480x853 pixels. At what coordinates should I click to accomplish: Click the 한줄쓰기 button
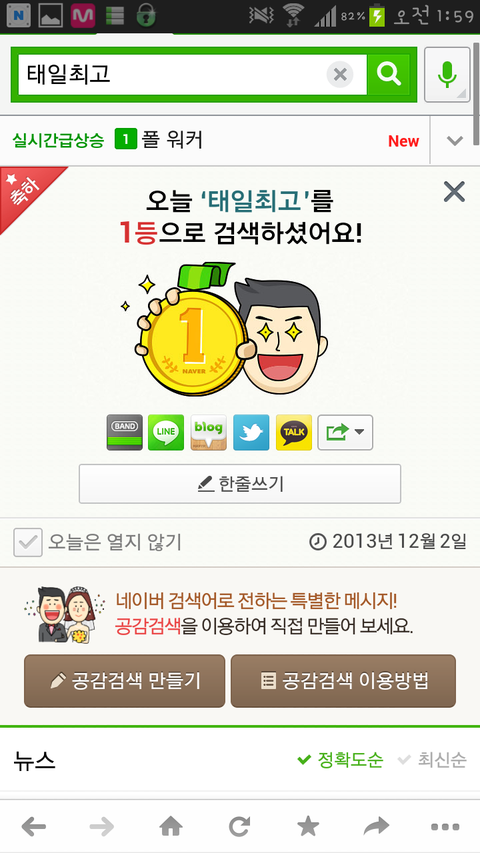pyautogui.click(x=240, y=484)
